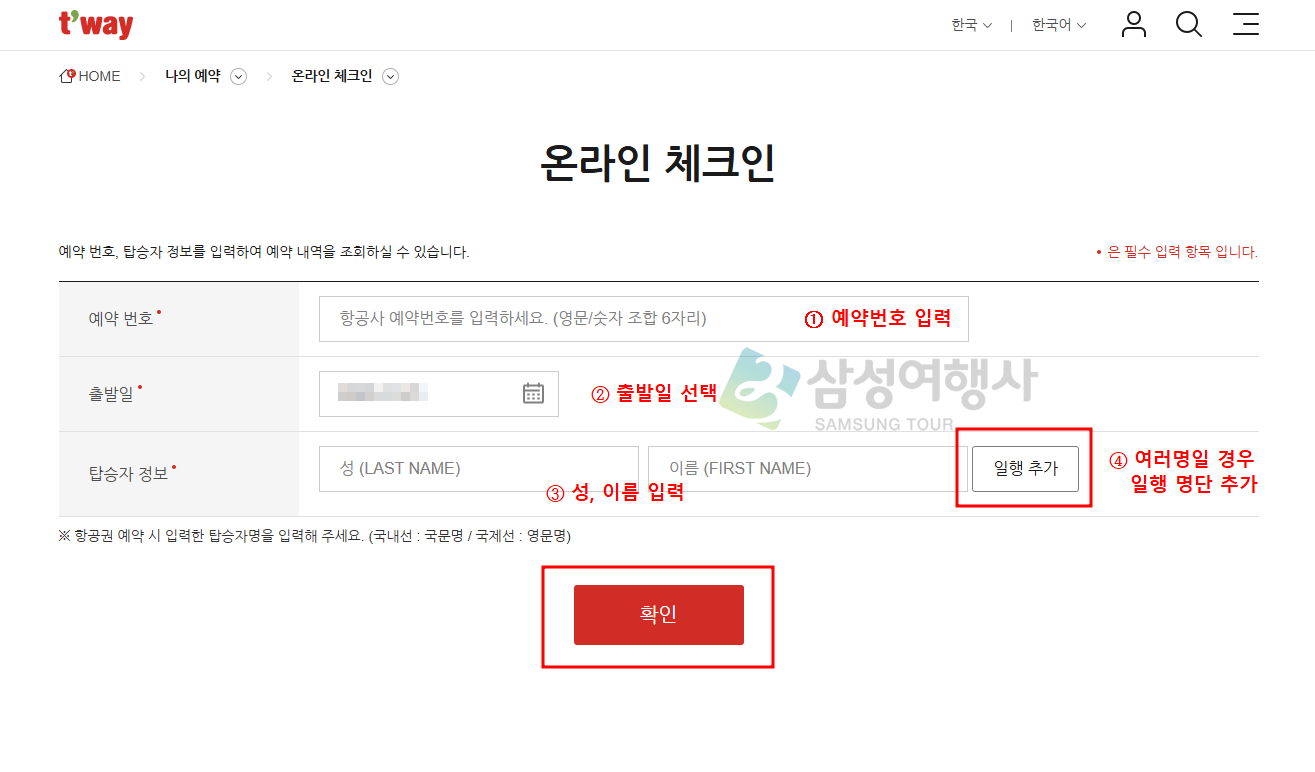Click the t'way logo
Screen dimensions: 1315x772
point(96,25)
